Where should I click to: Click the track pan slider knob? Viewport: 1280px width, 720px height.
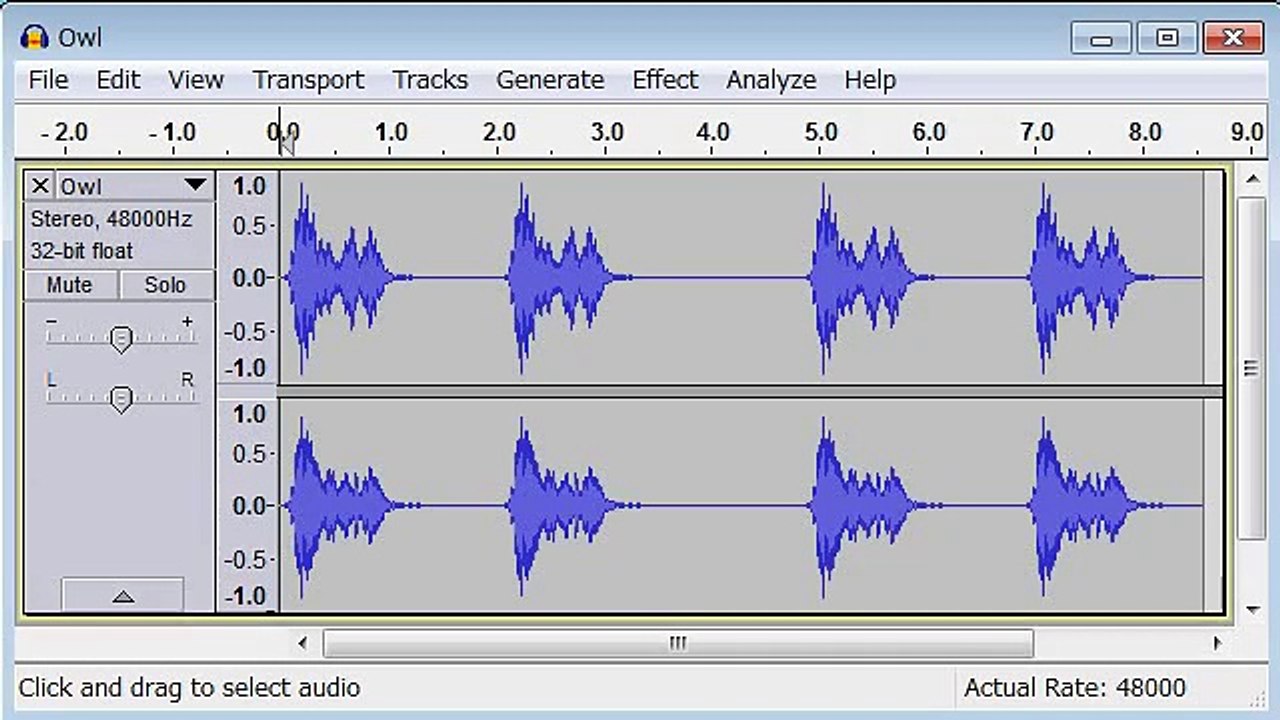(x=120, y=399)
